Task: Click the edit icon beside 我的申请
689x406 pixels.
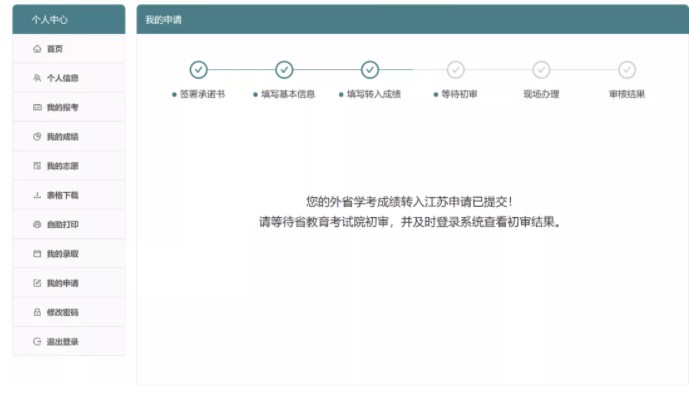Action: pyautogui.click(x=37, y=283)
